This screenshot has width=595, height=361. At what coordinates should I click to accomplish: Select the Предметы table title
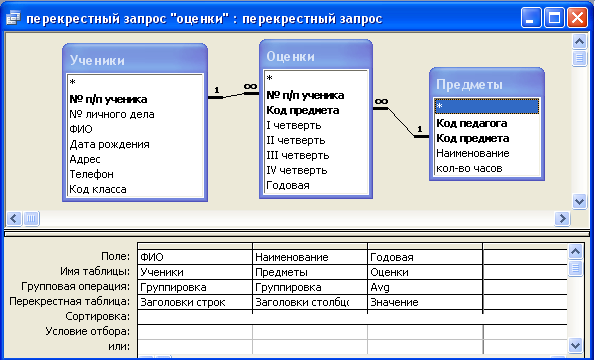click(x=469, y=84)
